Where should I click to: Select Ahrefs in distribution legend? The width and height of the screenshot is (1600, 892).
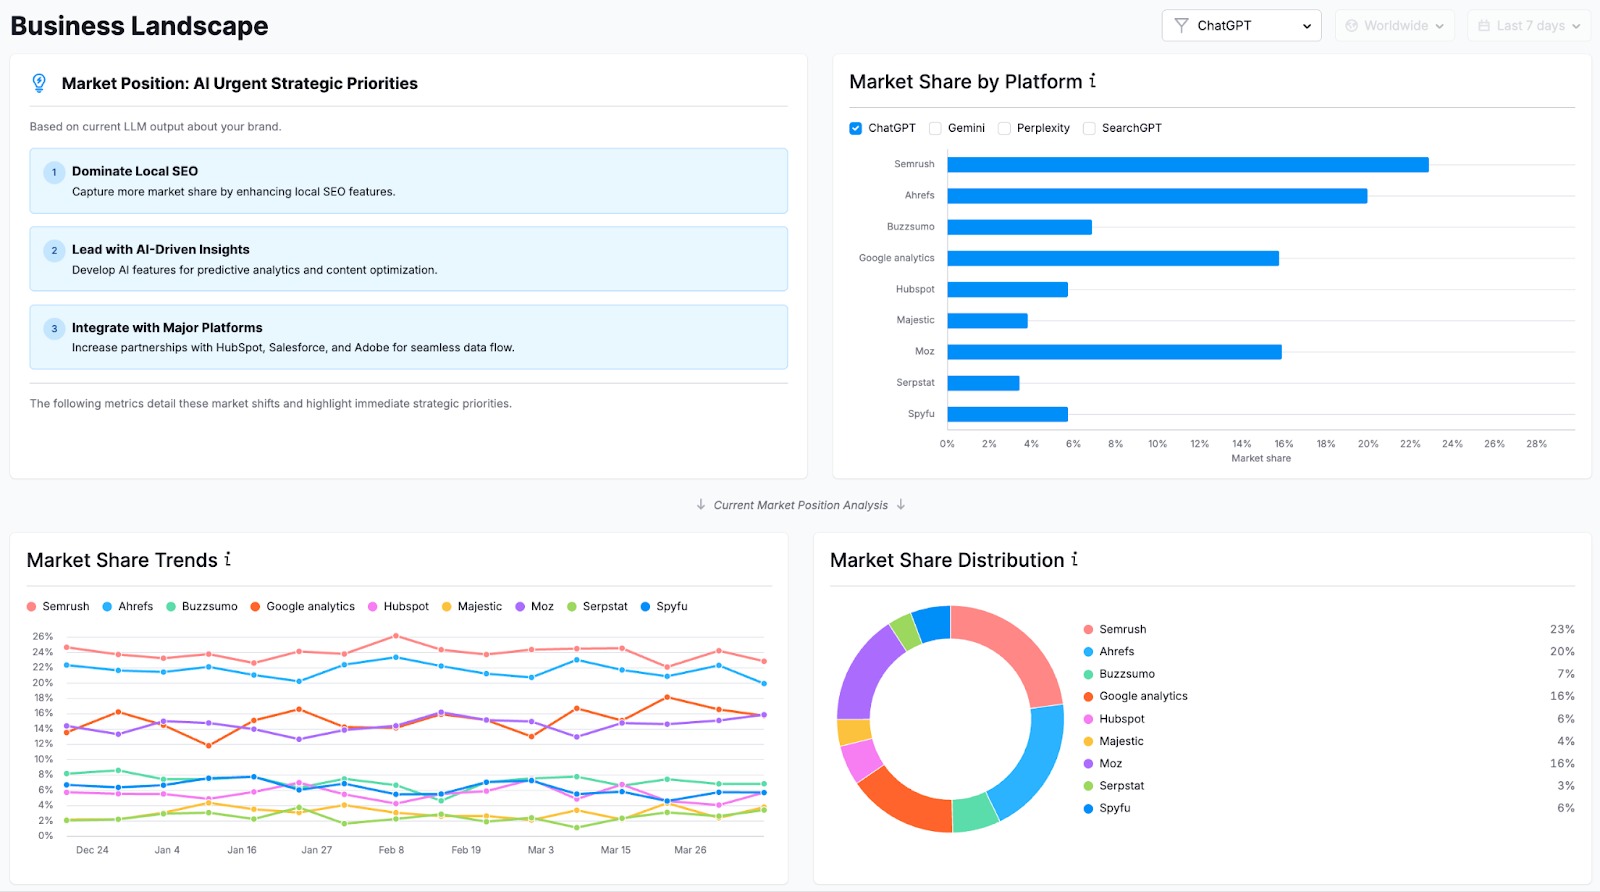(x=1109, y=651)
